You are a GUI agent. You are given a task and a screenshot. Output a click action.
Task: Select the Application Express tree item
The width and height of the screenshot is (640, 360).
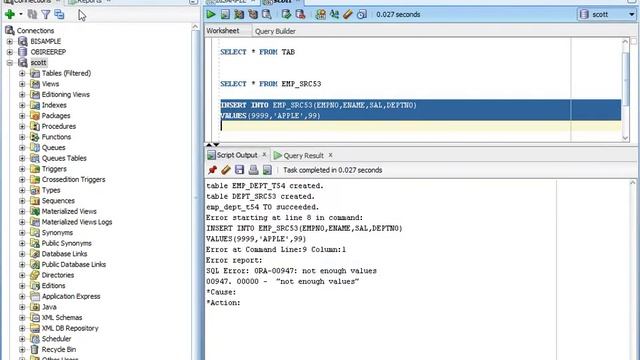[71, 296]
